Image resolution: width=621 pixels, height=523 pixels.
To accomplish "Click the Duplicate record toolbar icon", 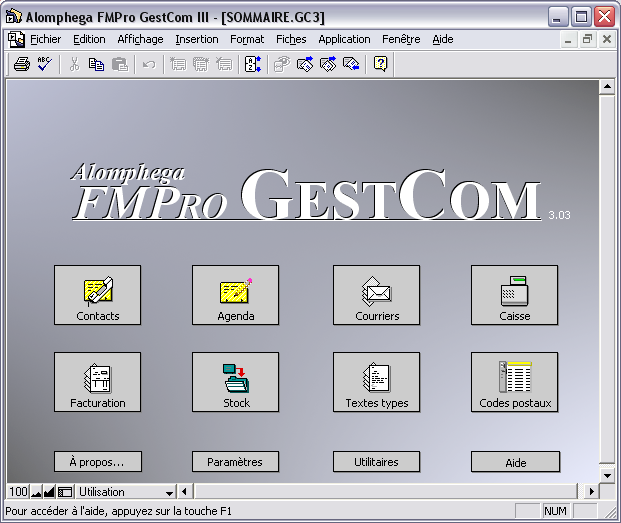I will (201, 64).
